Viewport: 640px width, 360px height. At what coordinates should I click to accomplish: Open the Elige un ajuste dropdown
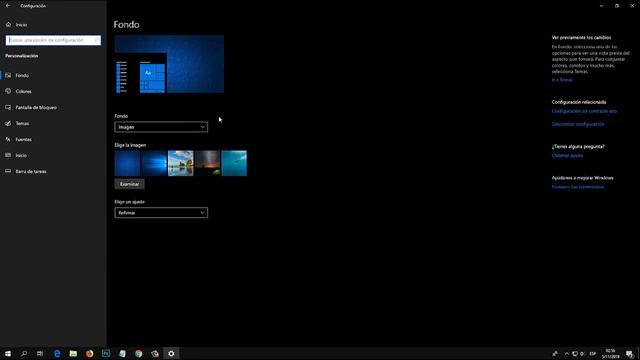click(161, 213)
